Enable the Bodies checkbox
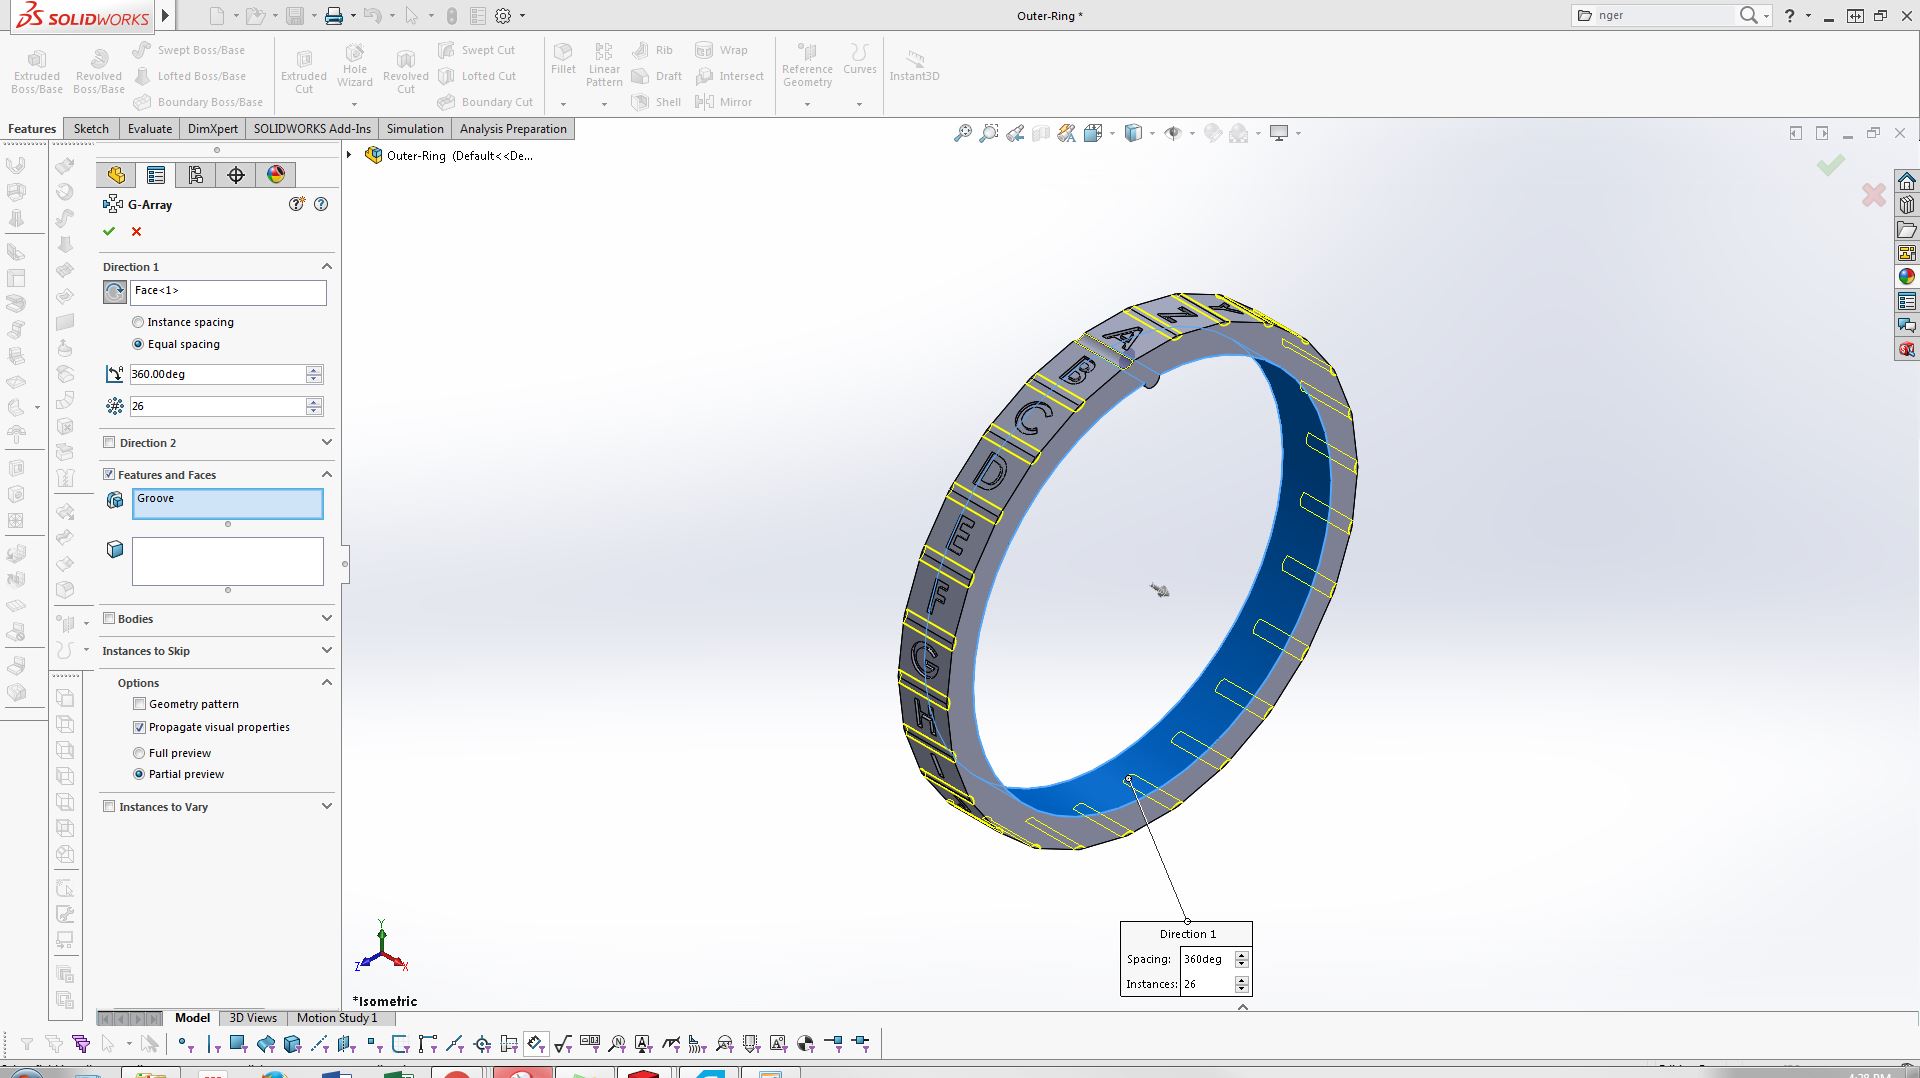This screenshot has width=1920, height=1078. tap(109, 618)
